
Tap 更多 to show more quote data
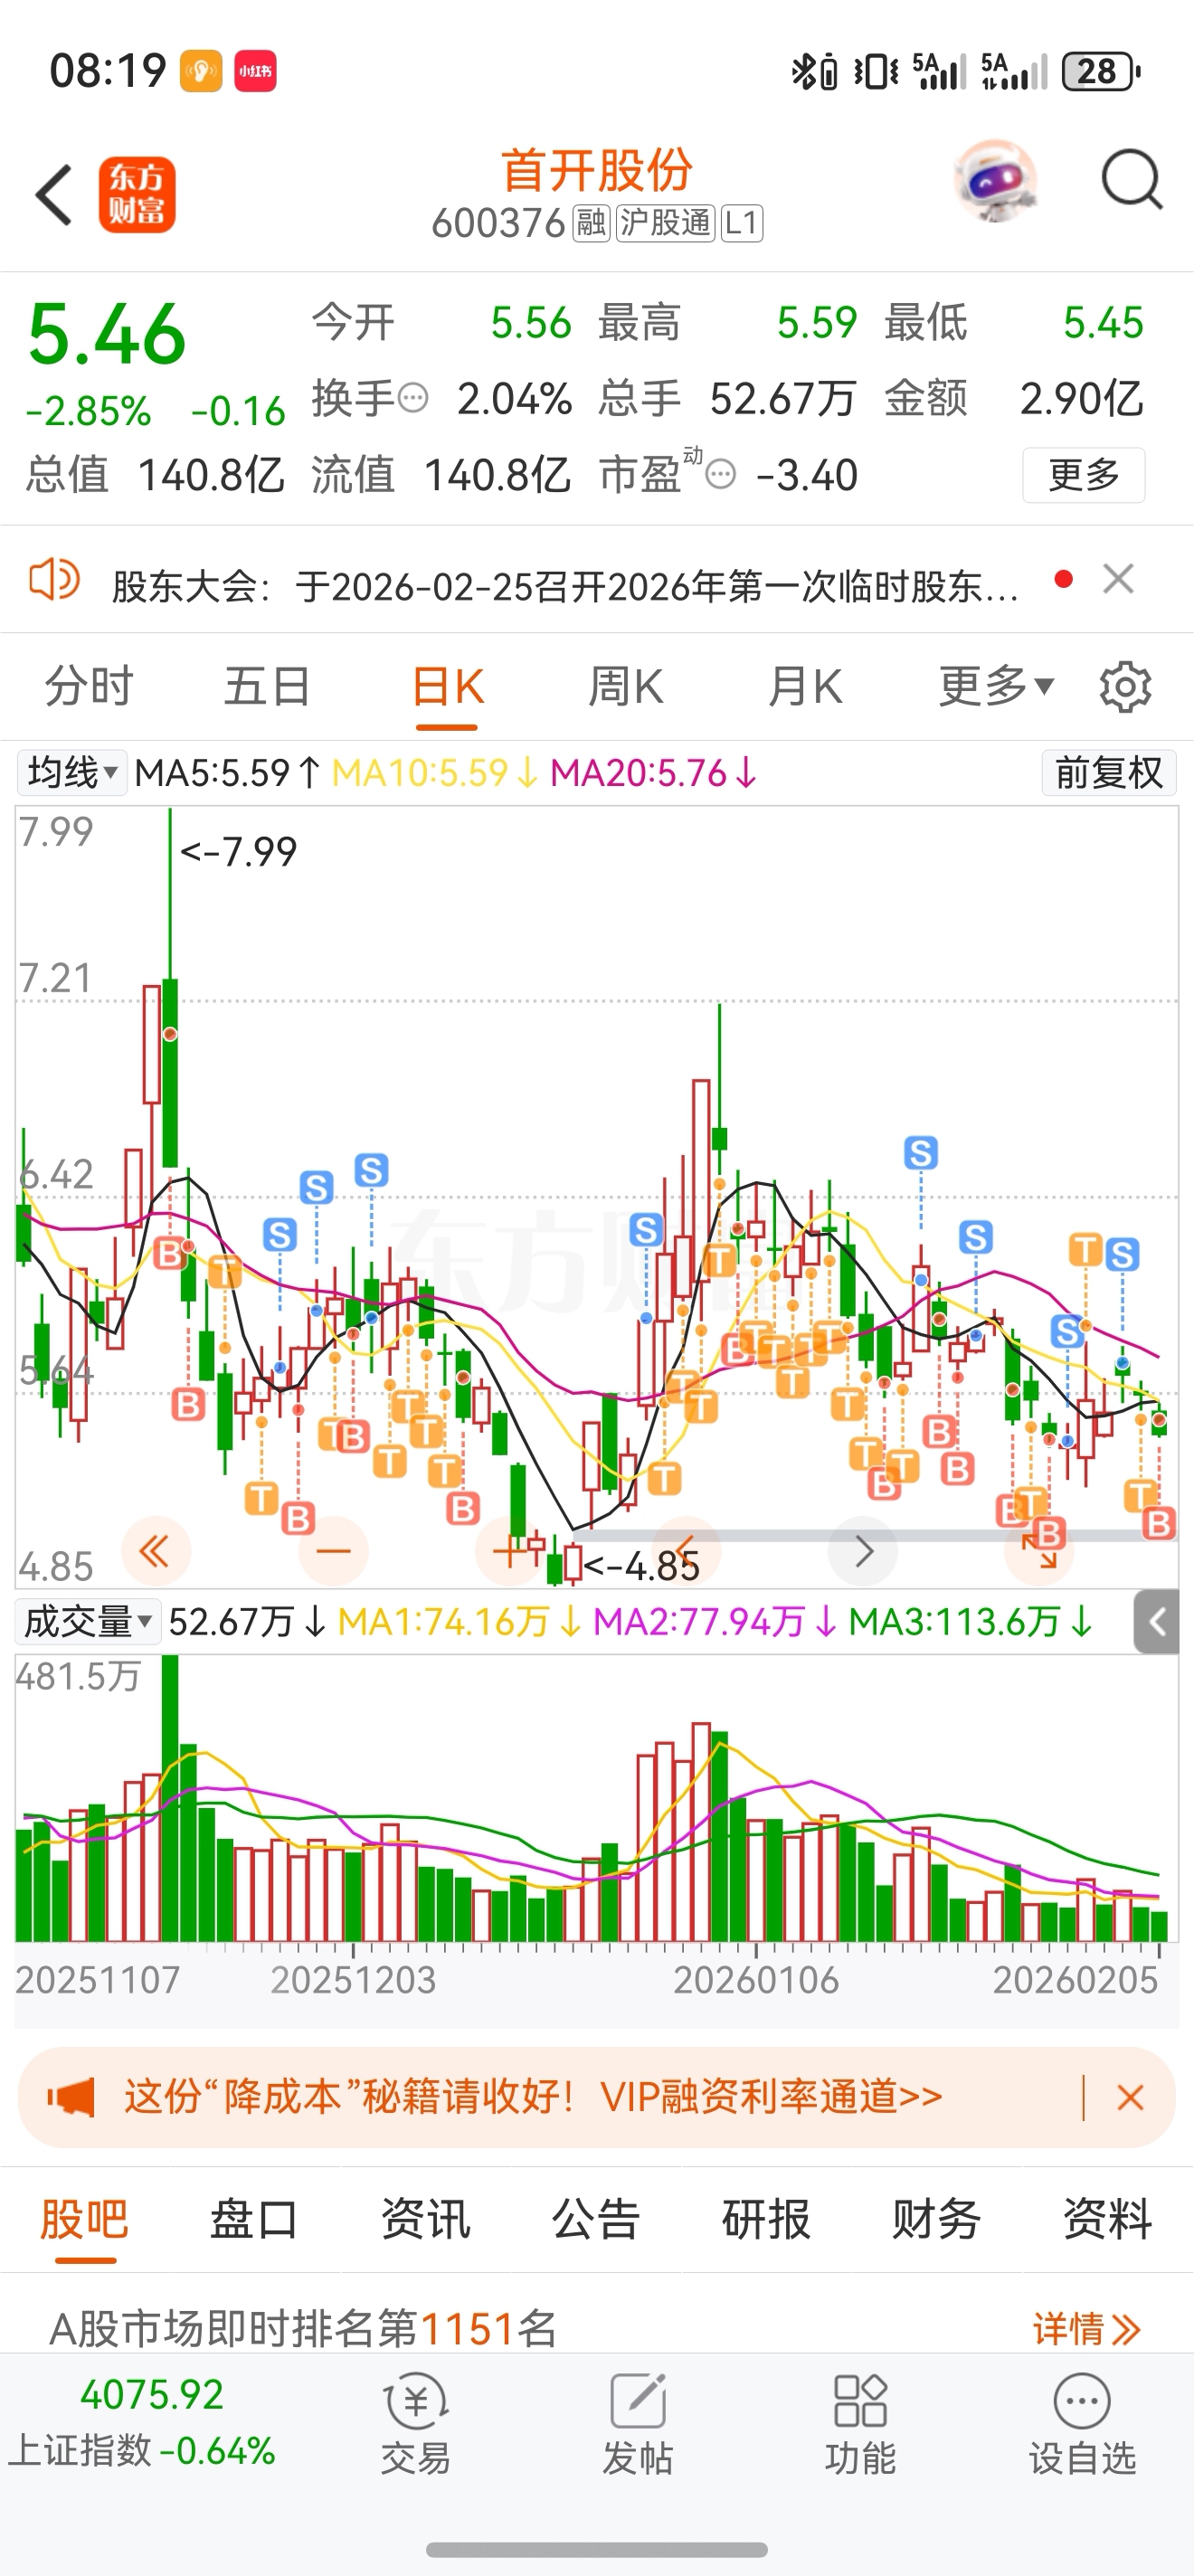coord(1084,475)
